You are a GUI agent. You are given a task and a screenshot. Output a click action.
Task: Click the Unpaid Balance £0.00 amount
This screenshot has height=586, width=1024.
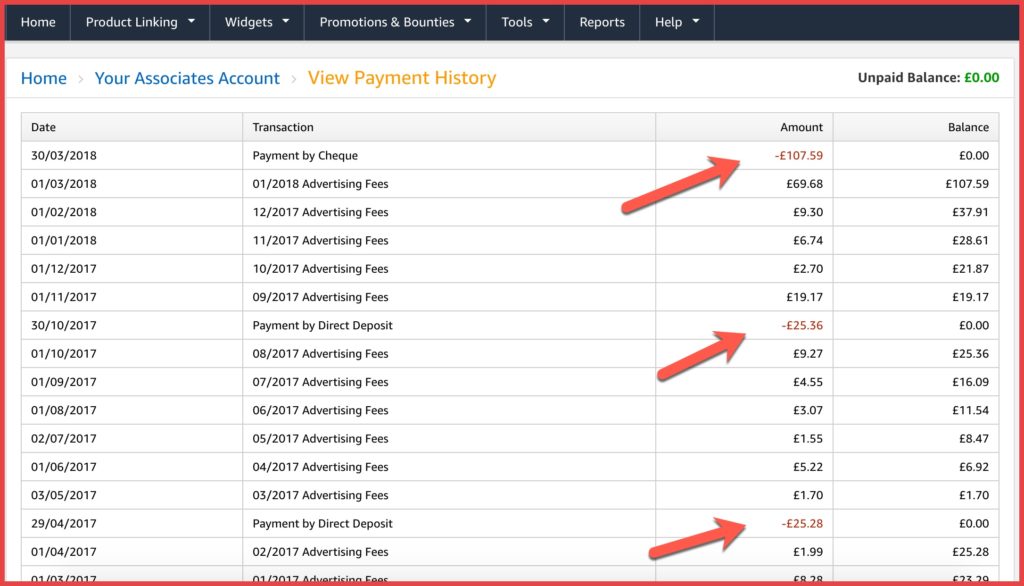click(982, 78)
